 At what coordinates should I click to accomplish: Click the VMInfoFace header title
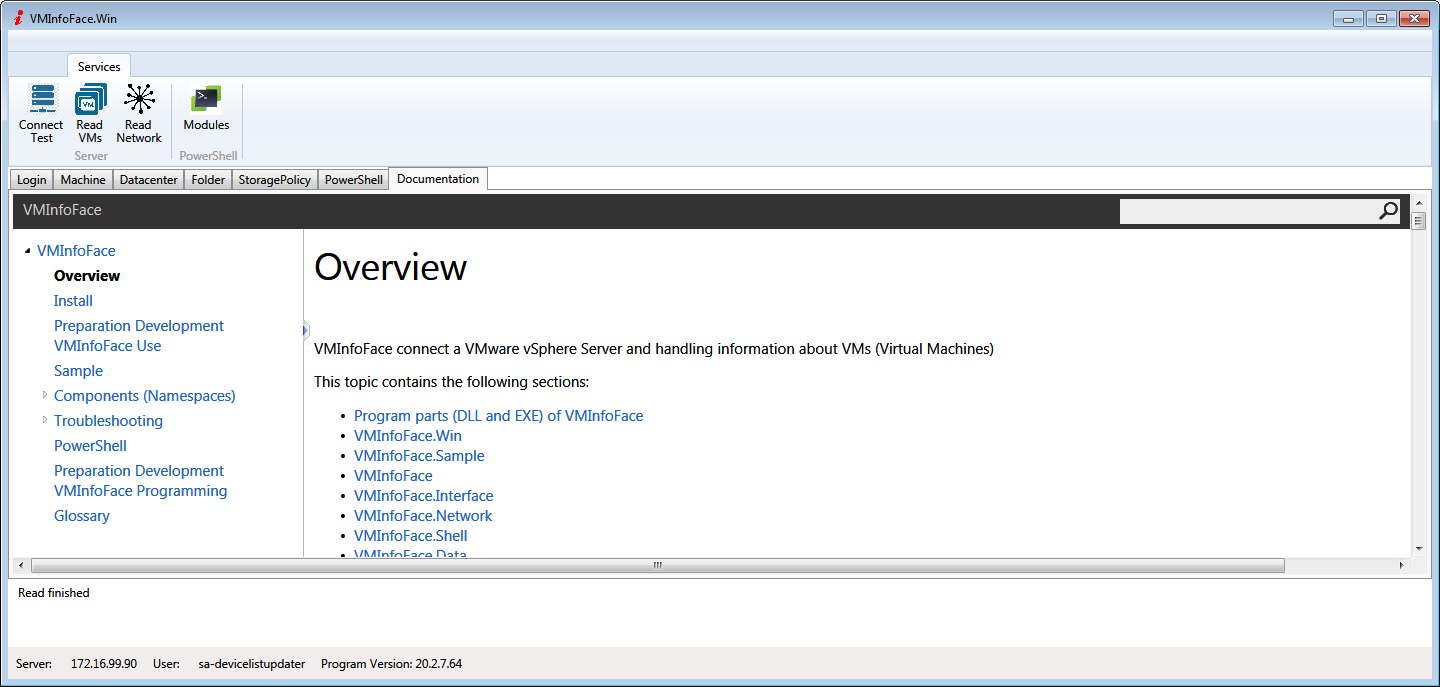coord(62,210)
